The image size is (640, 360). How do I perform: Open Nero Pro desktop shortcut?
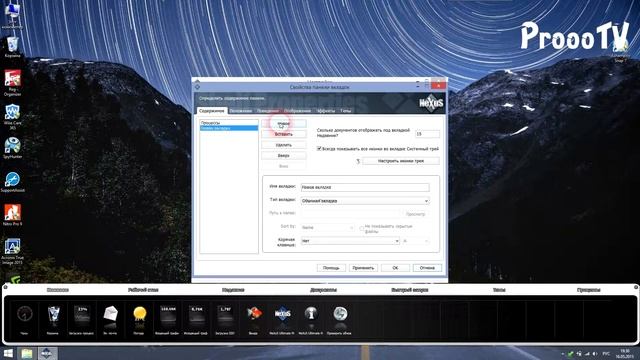point(12,215)
